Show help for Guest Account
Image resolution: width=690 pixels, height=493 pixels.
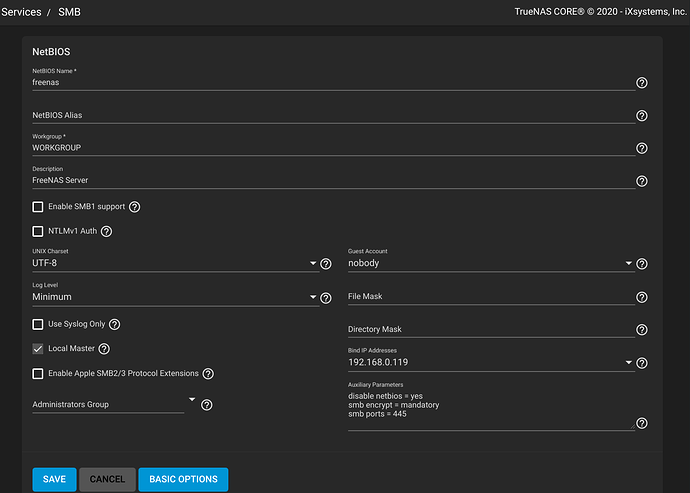642,264
